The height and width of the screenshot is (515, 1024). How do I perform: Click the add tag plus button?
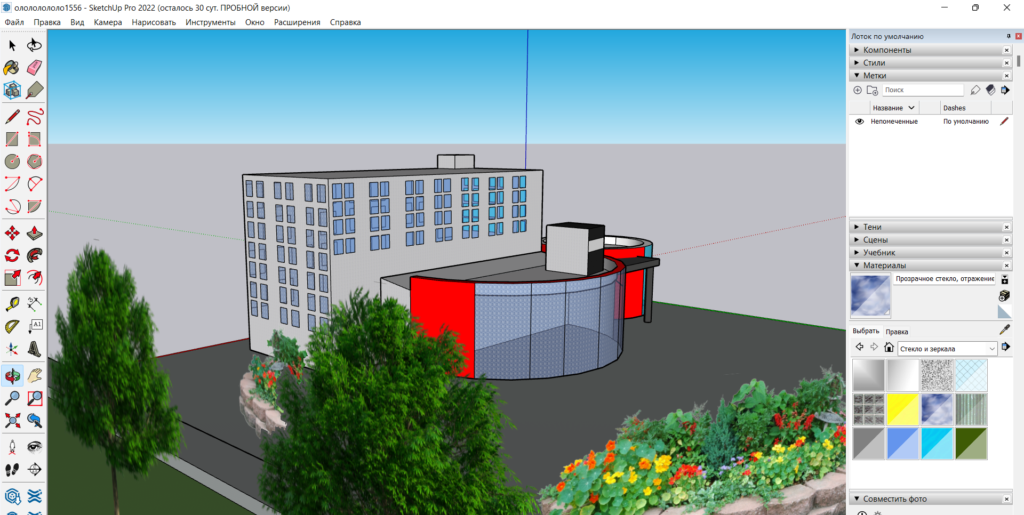(x=857, y=90)
